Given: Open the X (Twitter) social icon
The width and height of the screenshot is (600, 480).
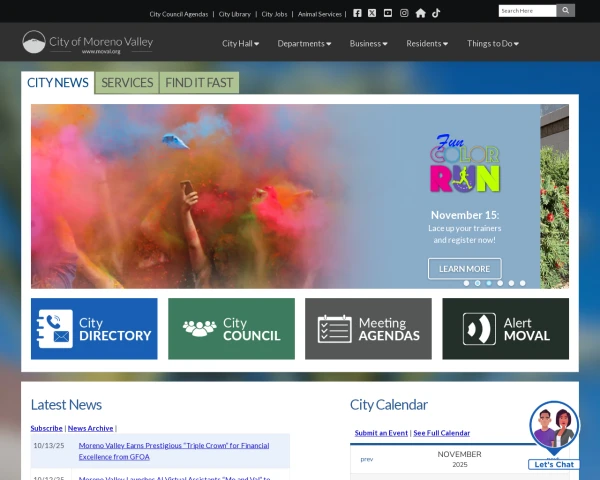Looking at the screenshot, I should (372, 13).
